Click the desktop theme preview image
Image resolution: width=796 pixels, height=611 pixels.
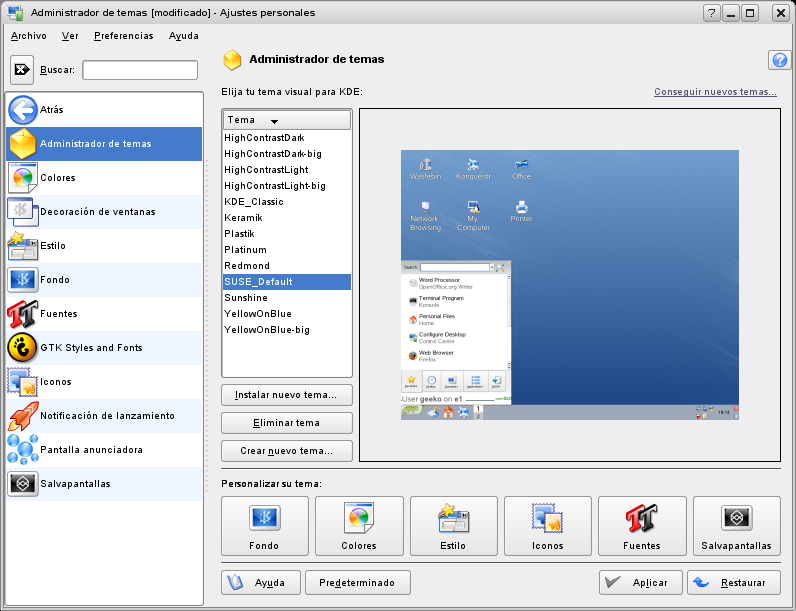coord(569,285)
